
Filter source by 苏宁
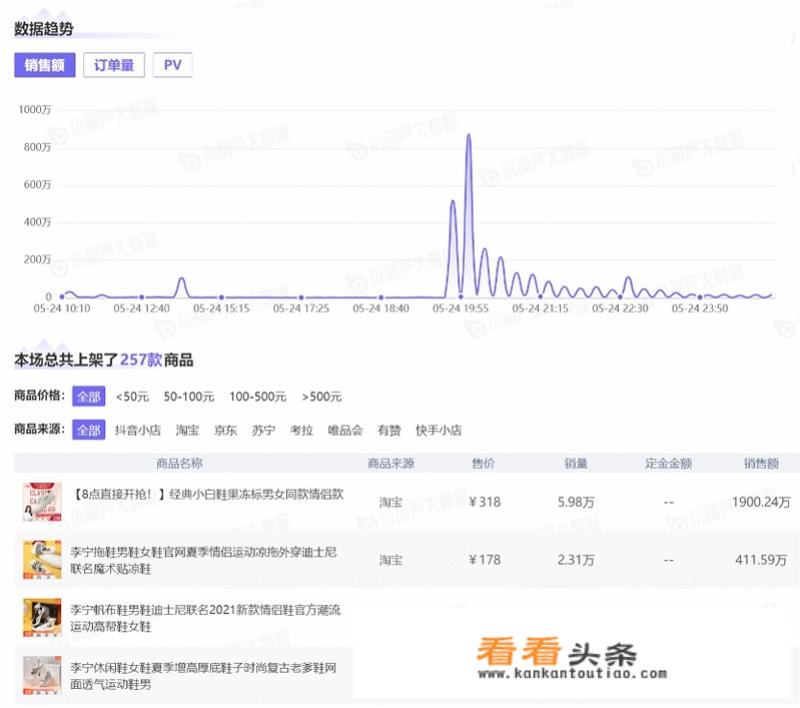(263, 430)
